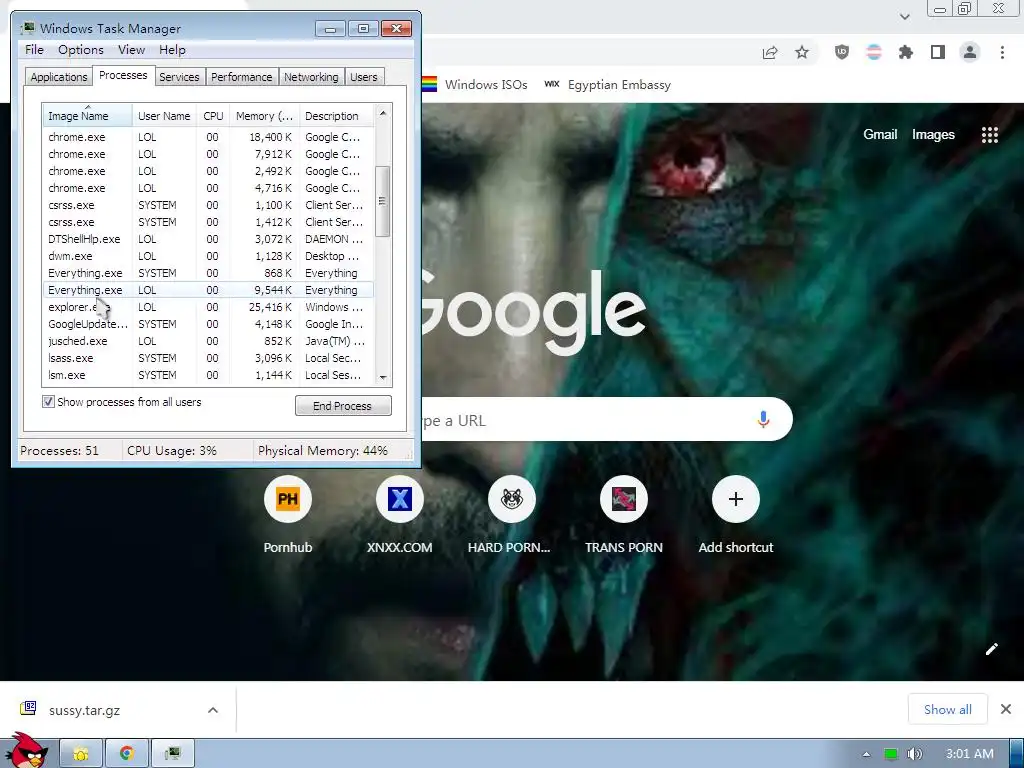Switch to the Networking tab
The image size is (1024, 768).
tap(312, 77)
